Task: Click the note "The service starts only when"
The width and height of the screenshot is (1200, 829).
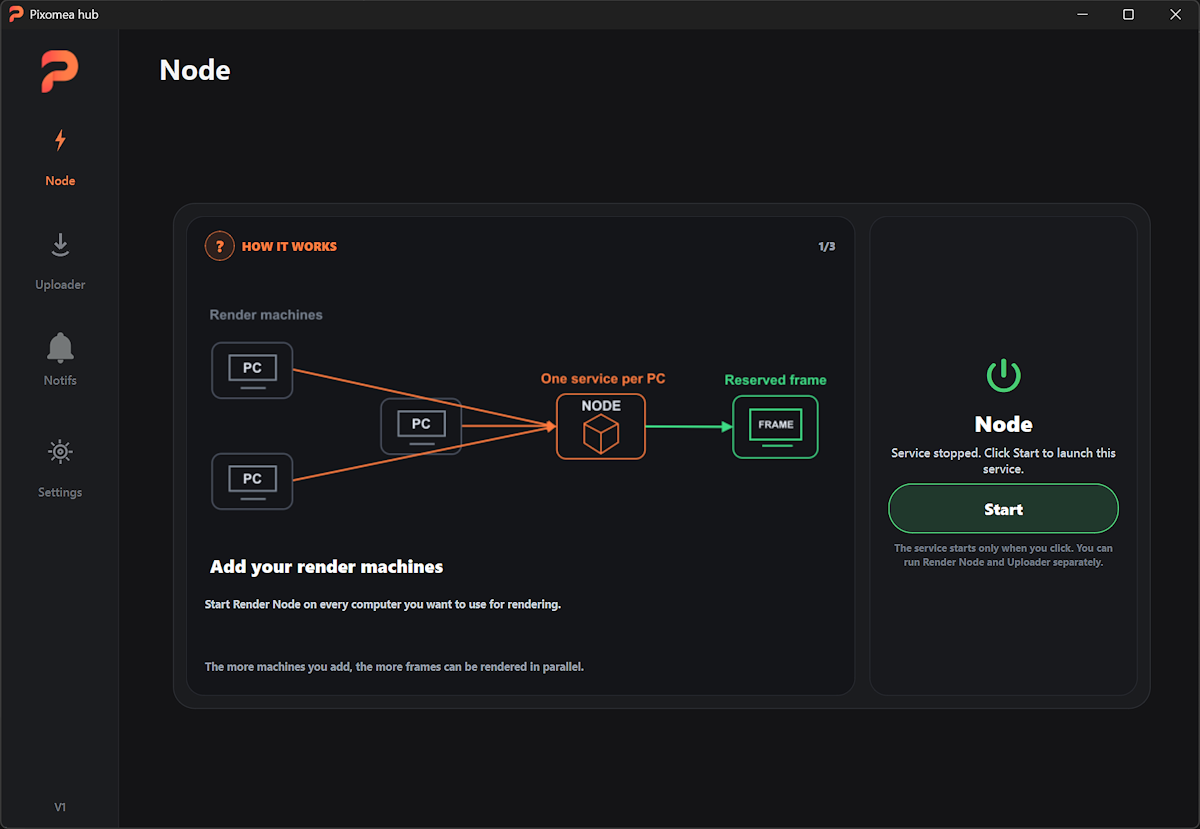Action: [x=1003, y=555]
